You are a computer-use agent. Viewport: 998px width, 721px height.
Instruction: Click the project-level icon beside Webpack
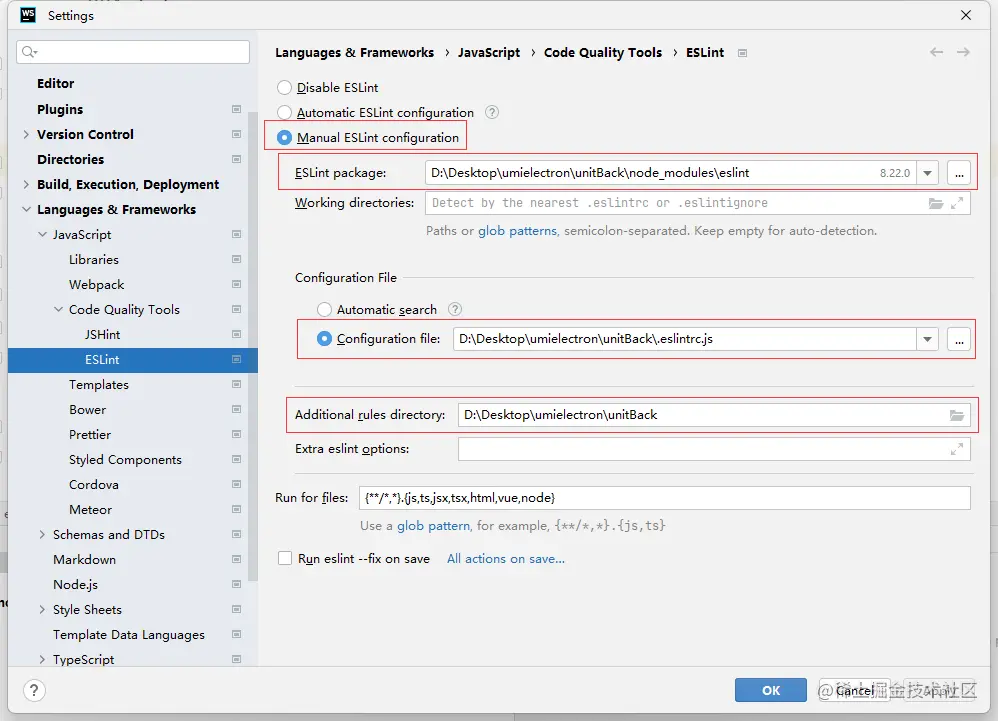click(236, 284)
